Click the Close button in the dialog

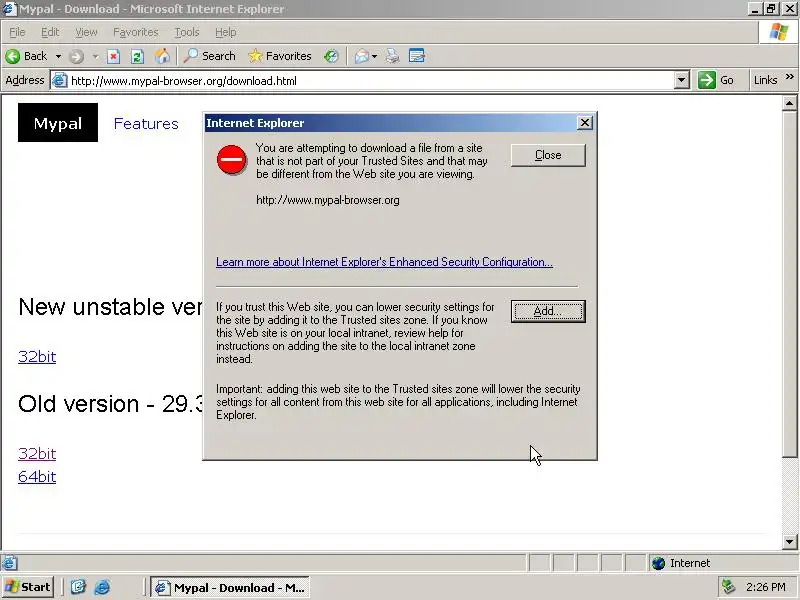pyautogui.click(x=548, y=155)
